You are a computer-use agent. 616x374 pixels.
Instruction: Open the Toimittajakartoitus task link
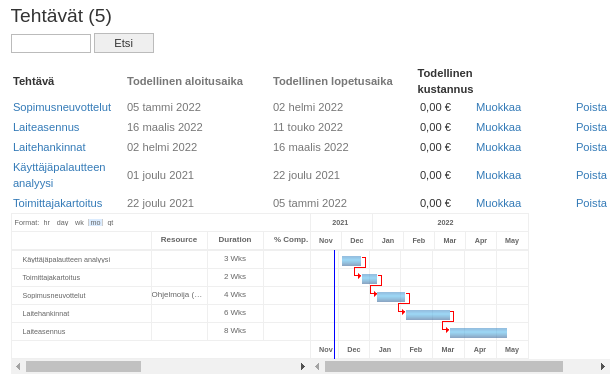(x=57, y=203)
